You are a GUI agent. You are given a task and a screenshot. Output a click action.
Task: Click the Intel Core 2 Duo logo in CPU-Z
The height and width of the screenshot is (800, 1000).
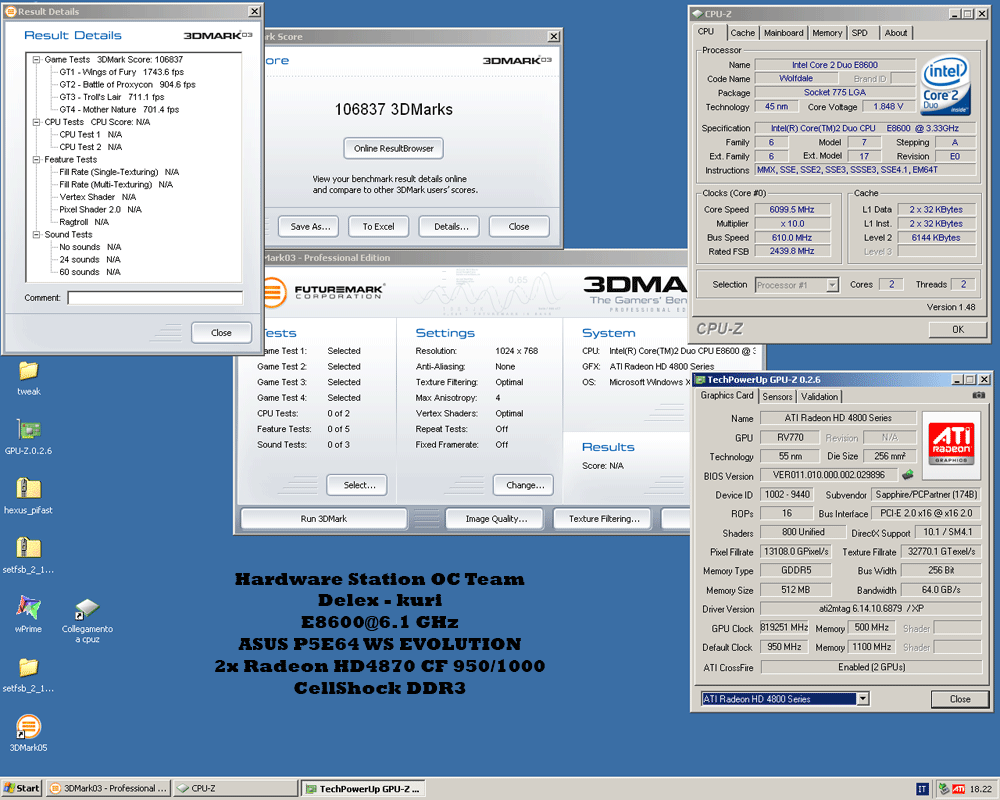click(x=945, y=86)
